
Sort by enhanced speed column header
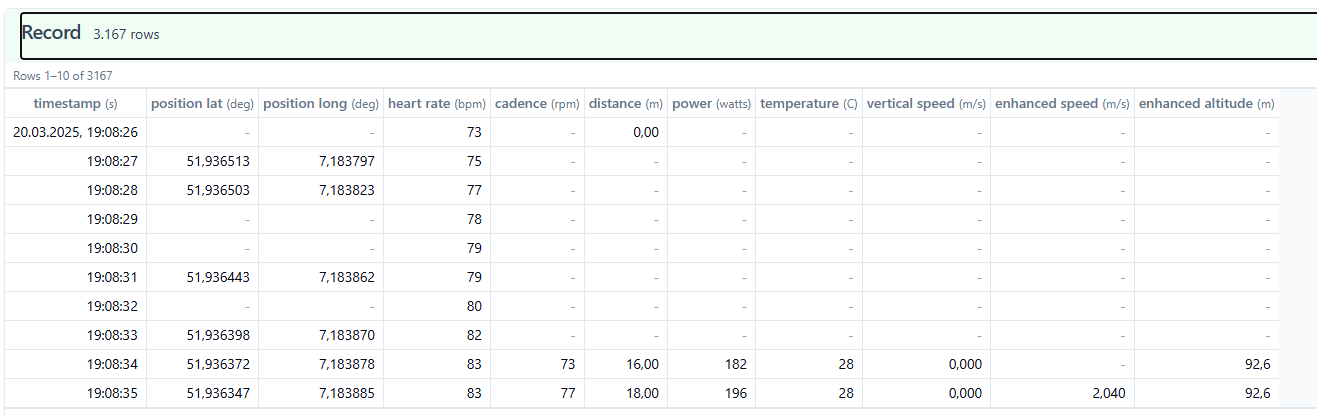(1063, 104)
